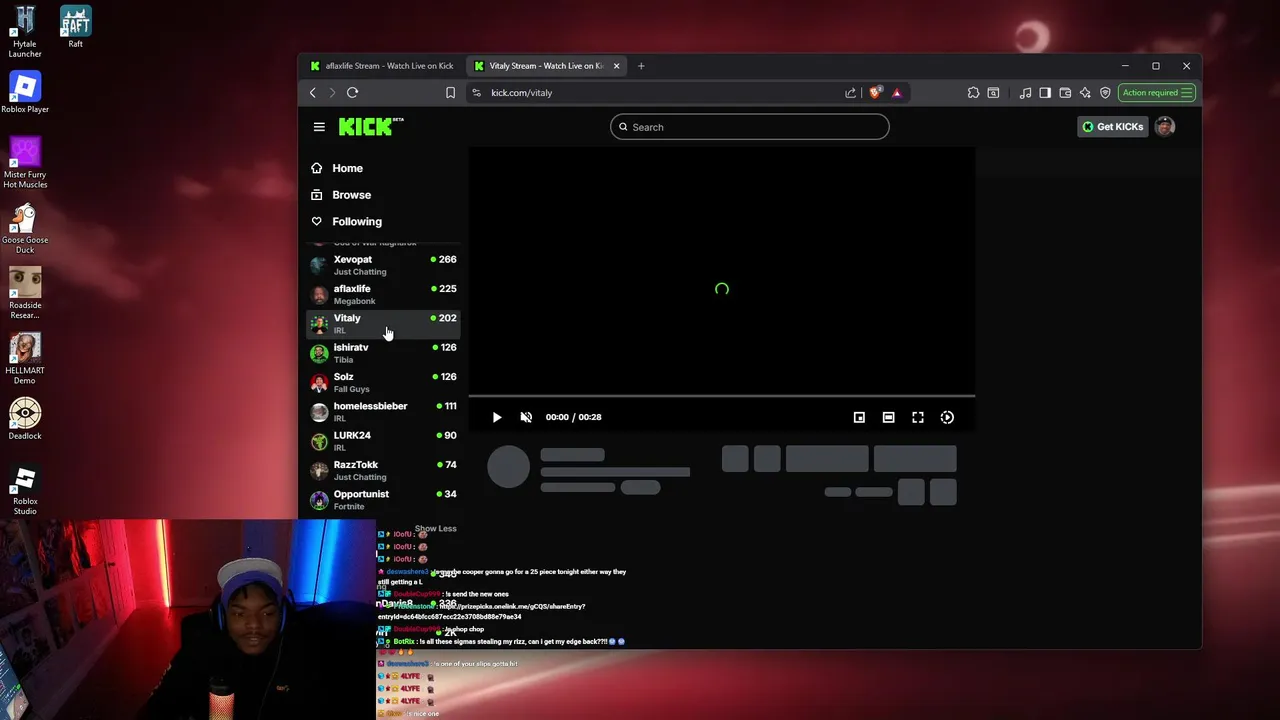Image resolution: width=1280 pixels, height=720 pixels.
Task: Open ishiratv channel in sidebar
Action: [383, 353]
